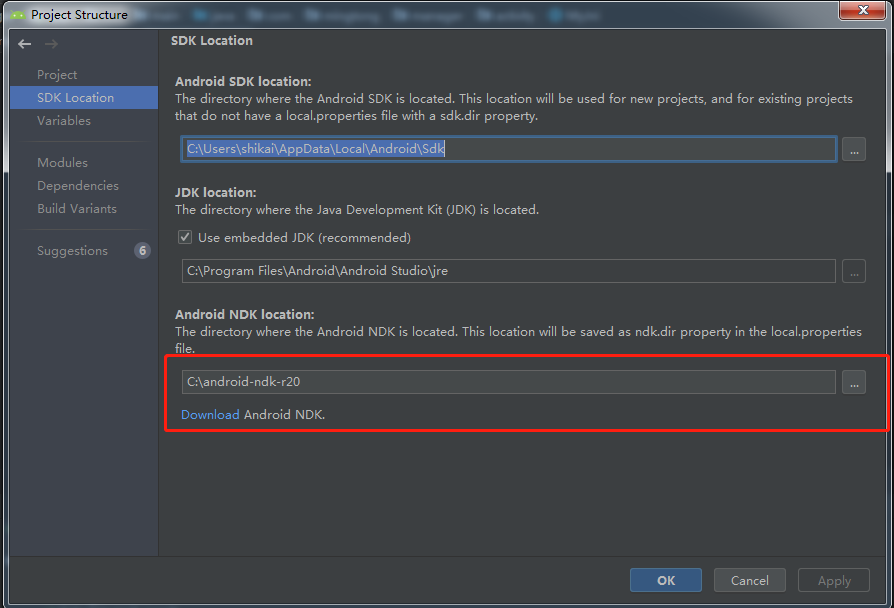Image resolution: width=894 pixels, height=608 pixels.
Task: Navigate back using the left arrow icon
Action: 24,43
